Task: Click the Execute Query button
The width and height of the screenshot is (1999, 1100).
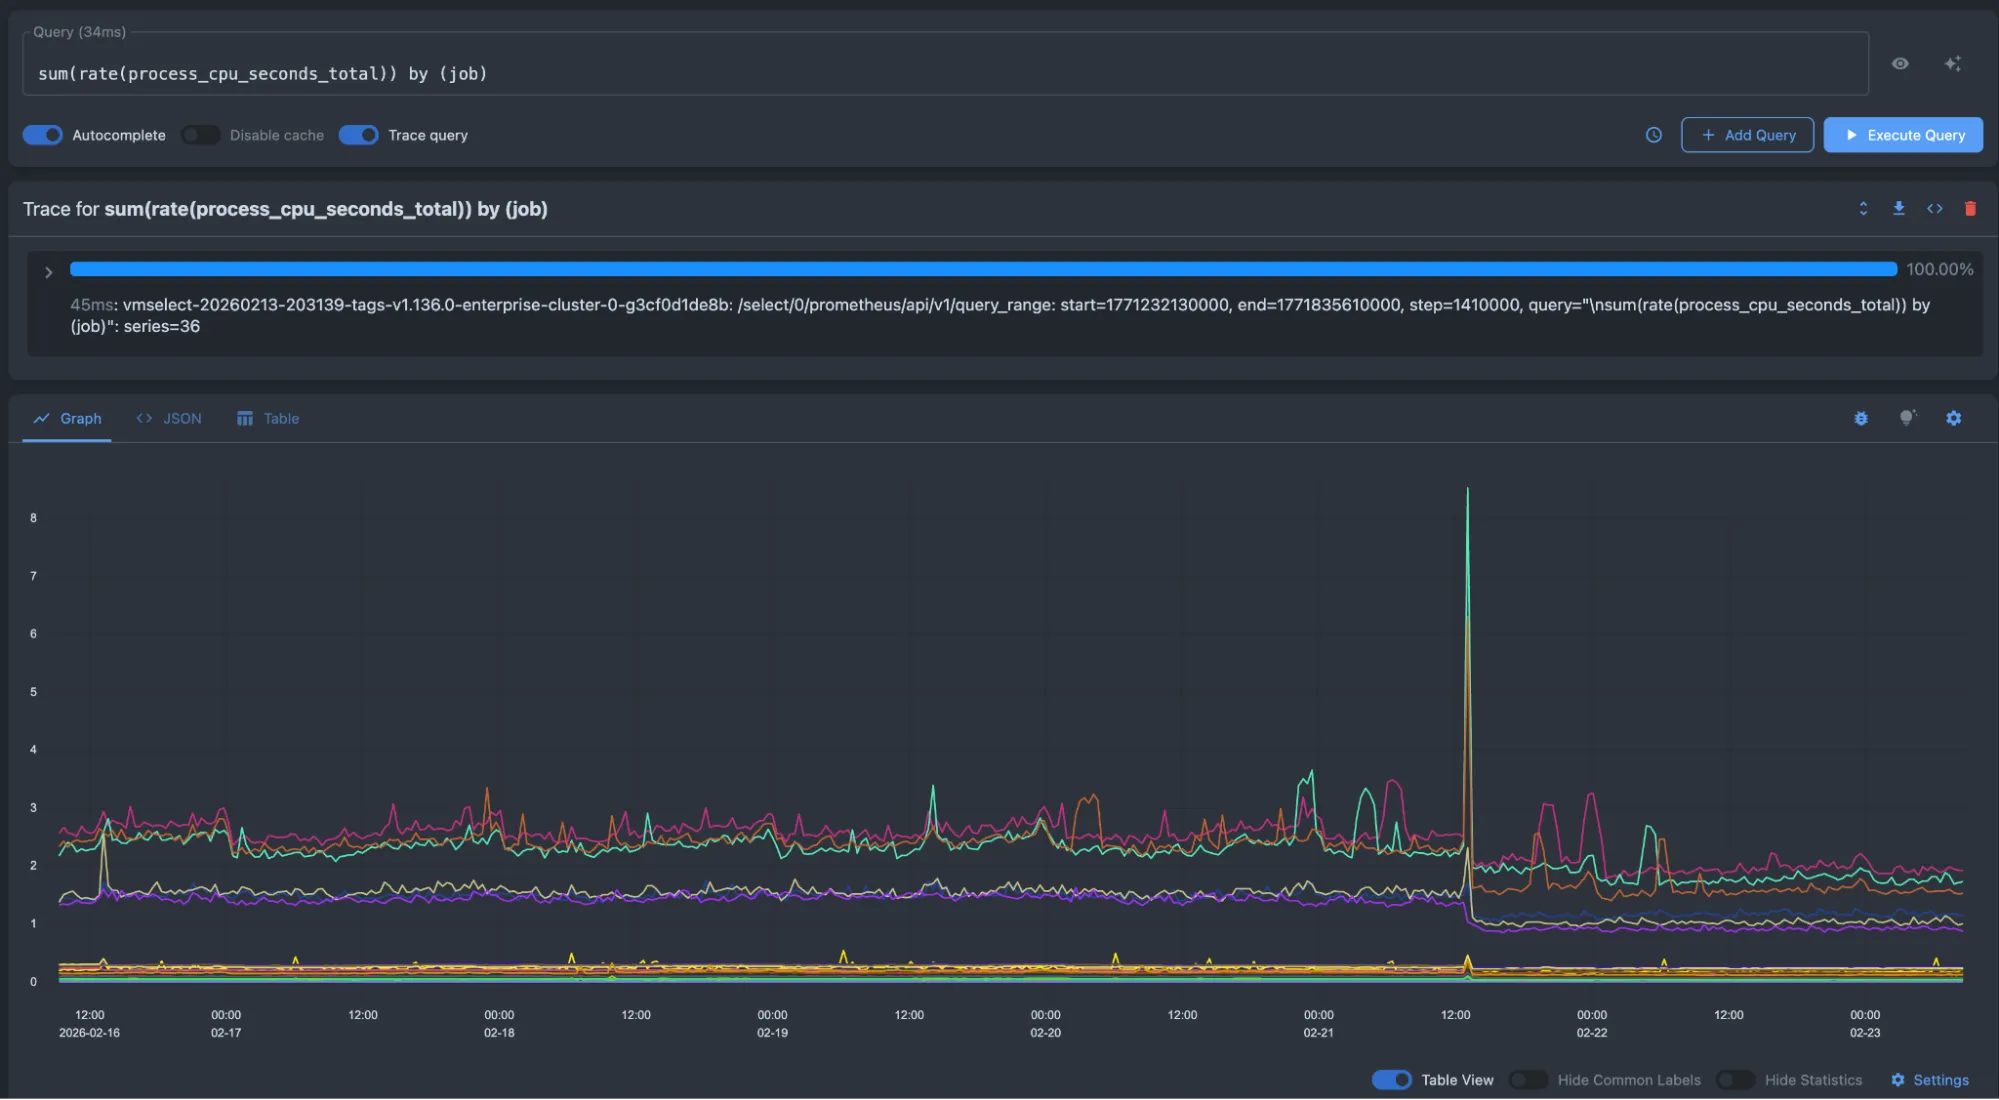Action: 1903,135
